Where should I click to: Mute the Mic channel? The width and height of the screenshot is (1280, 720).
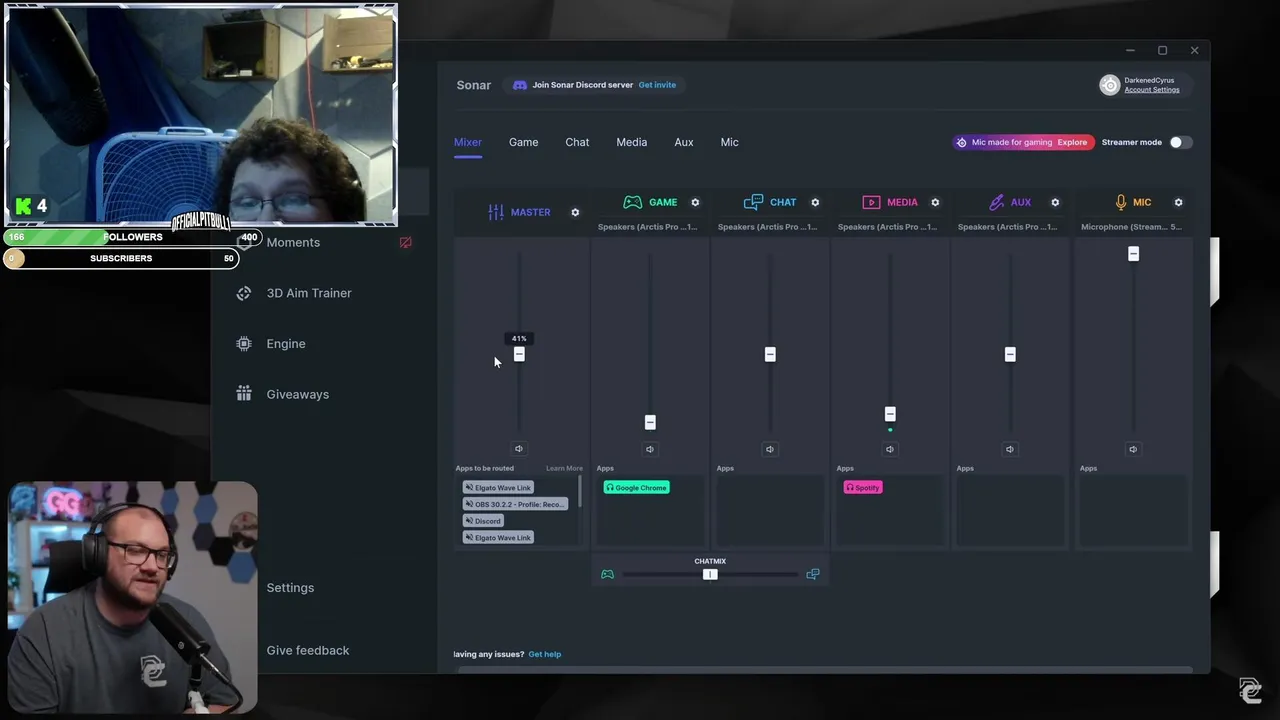pos(1133,449)
